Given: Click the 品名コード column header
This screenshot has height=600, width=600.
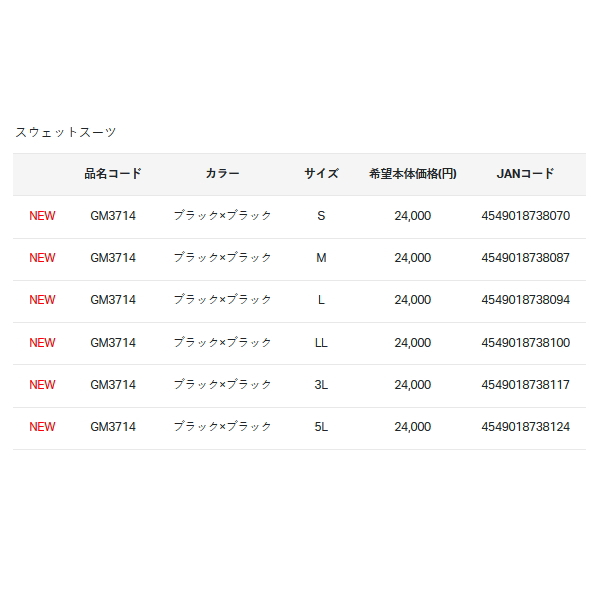Looking at the screenshot, I should tap(113, 174).
